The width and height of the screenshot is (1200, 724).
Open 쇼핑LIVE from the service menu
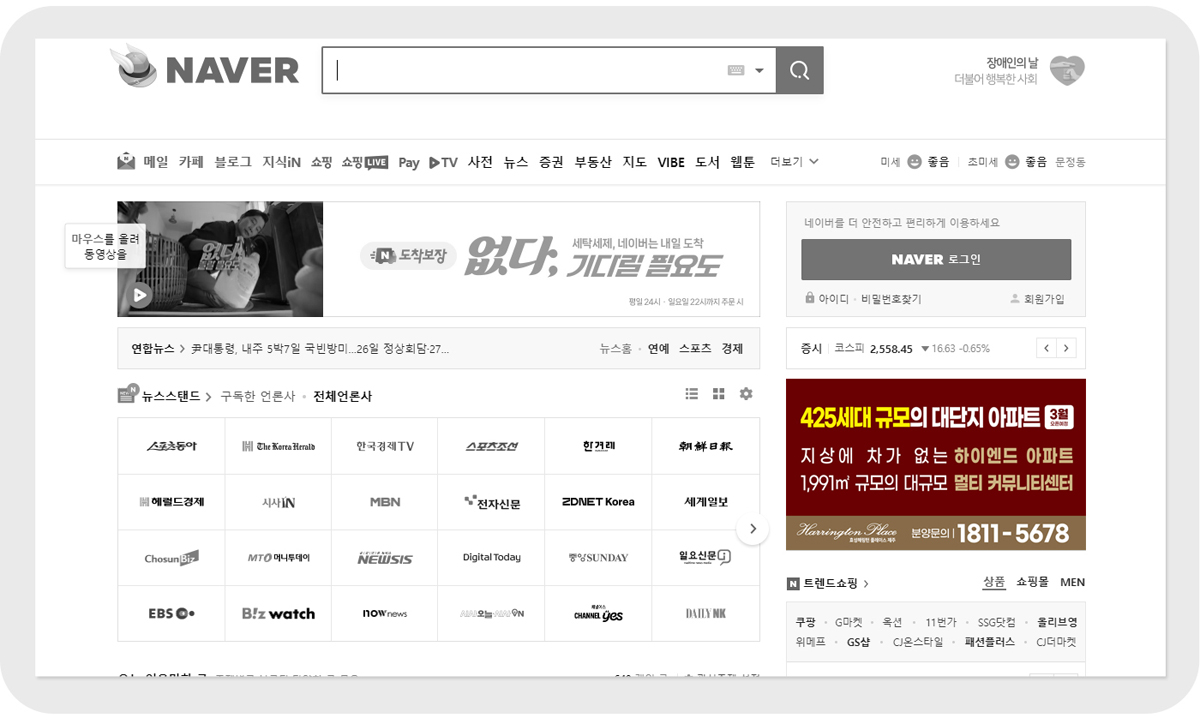point(364,162)
